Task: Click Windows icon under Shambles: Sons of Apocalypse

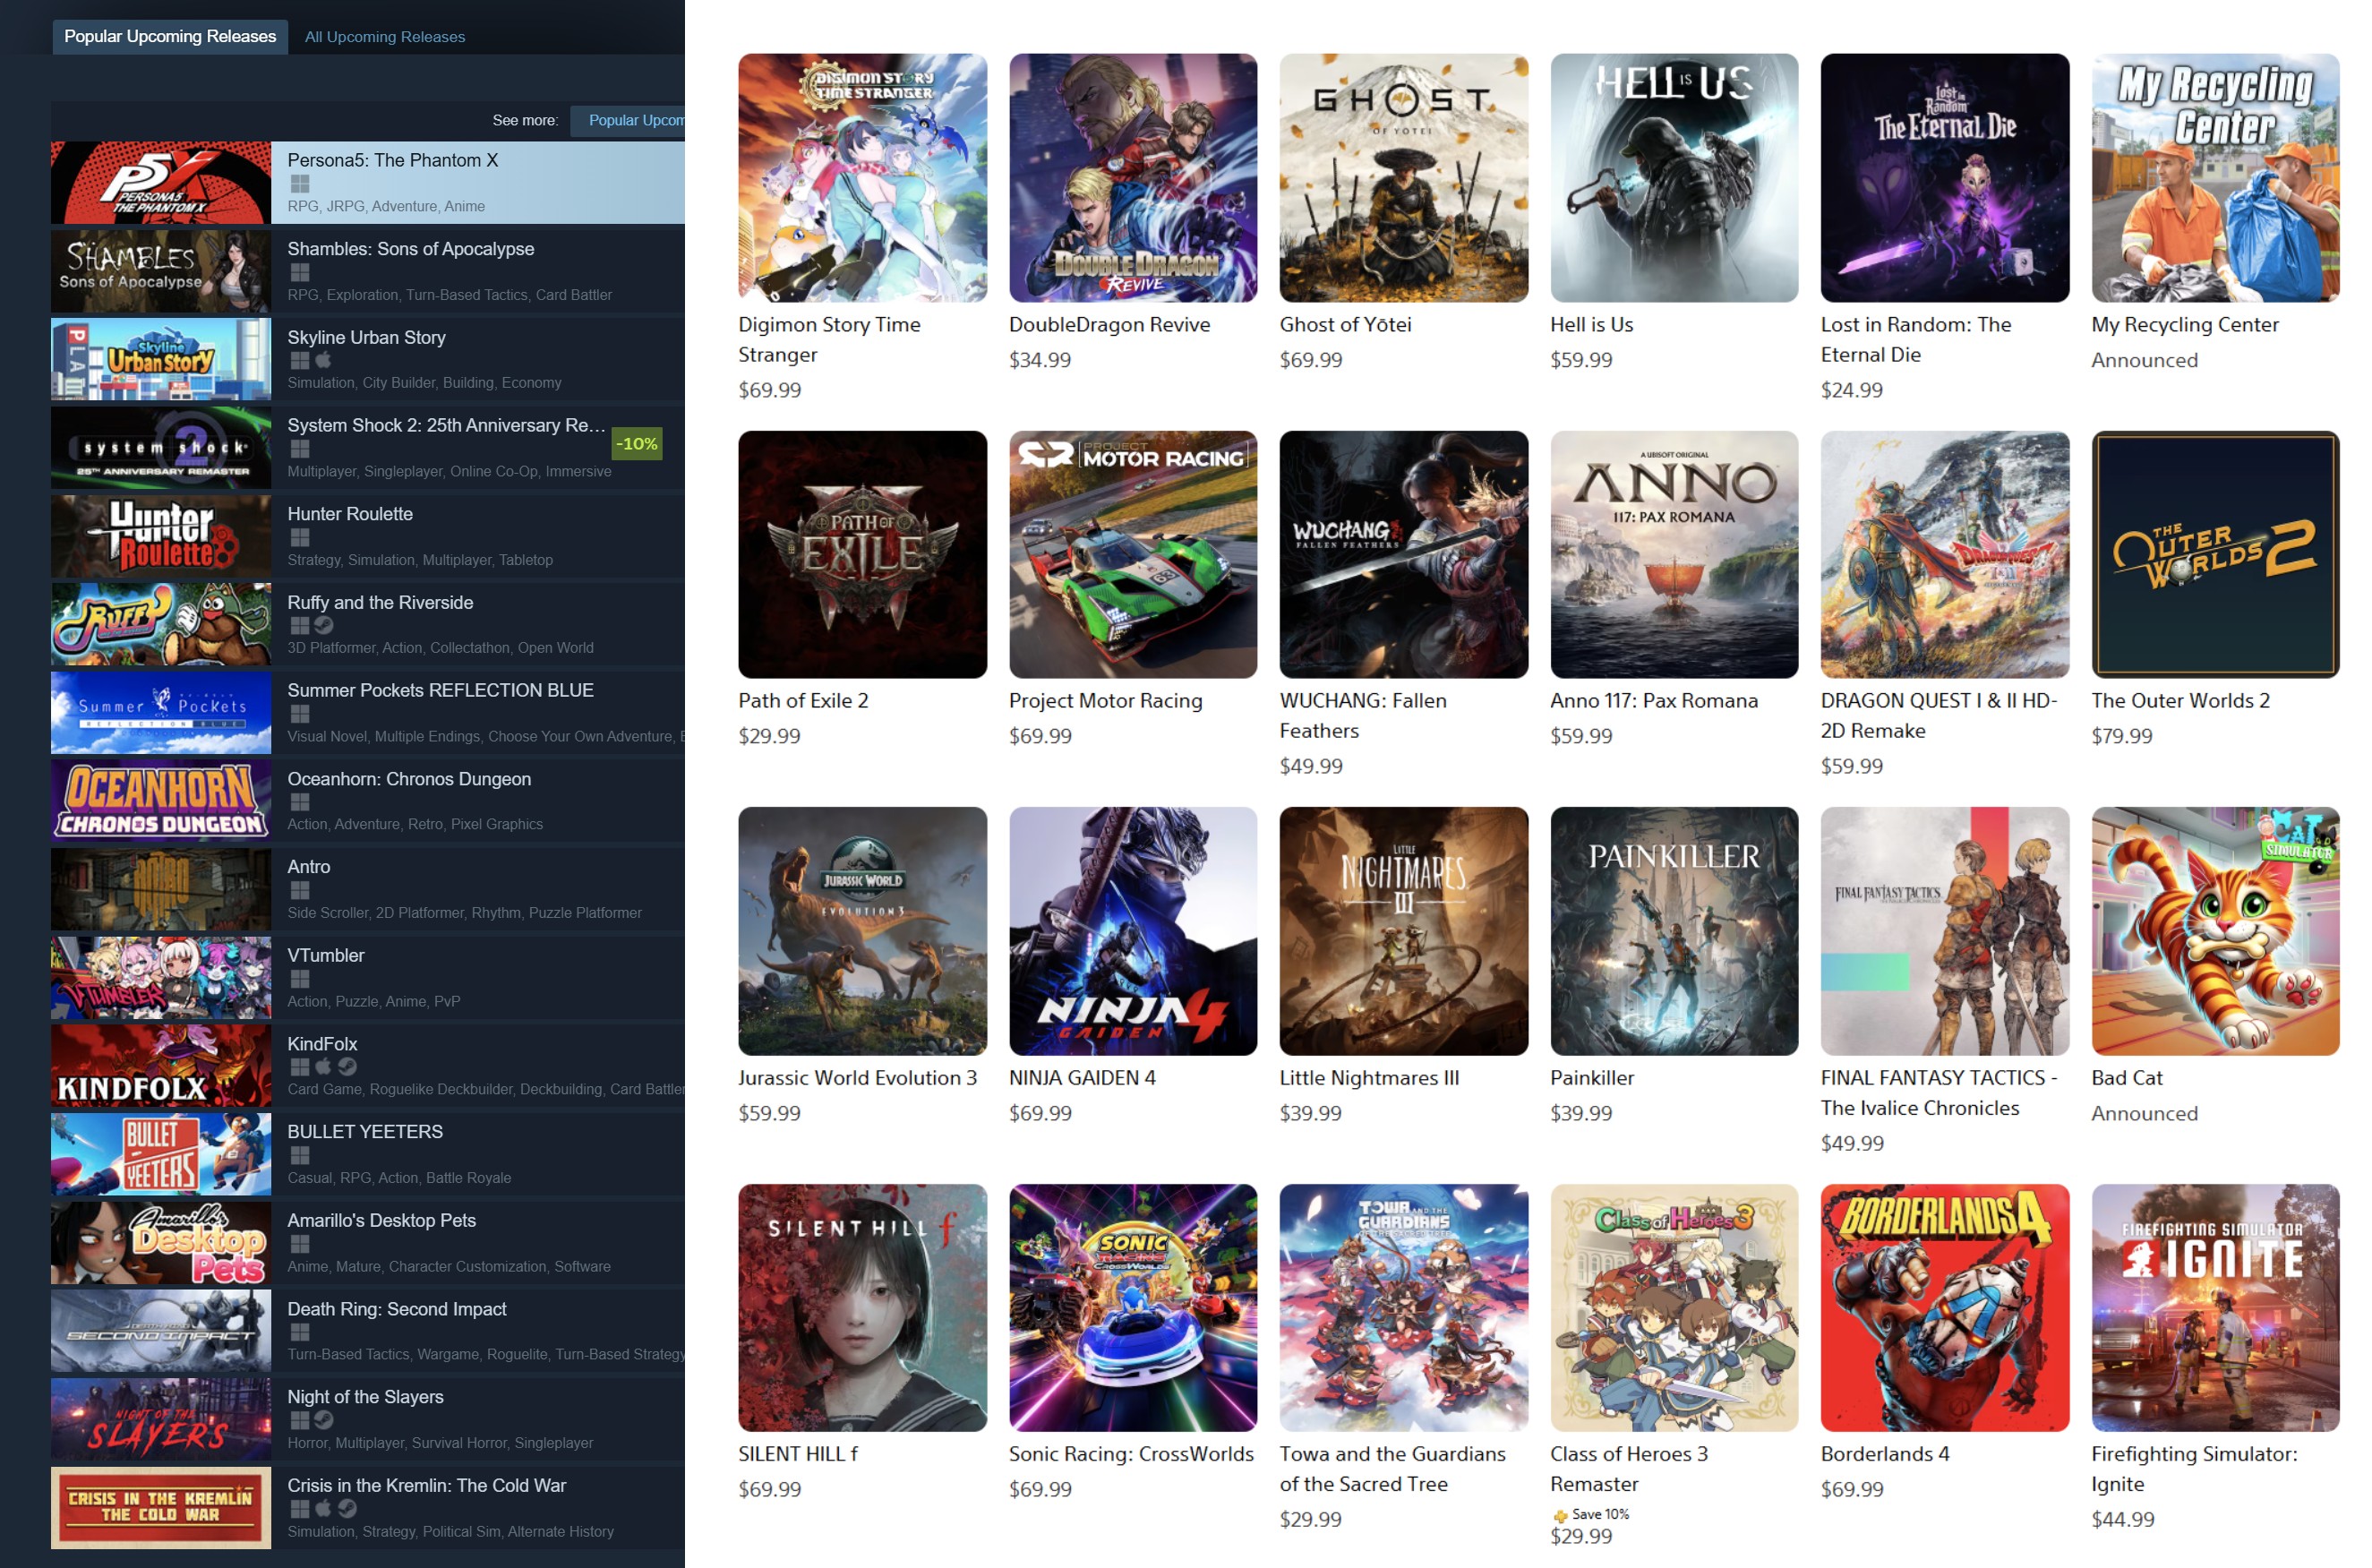Action: [300, 272]
